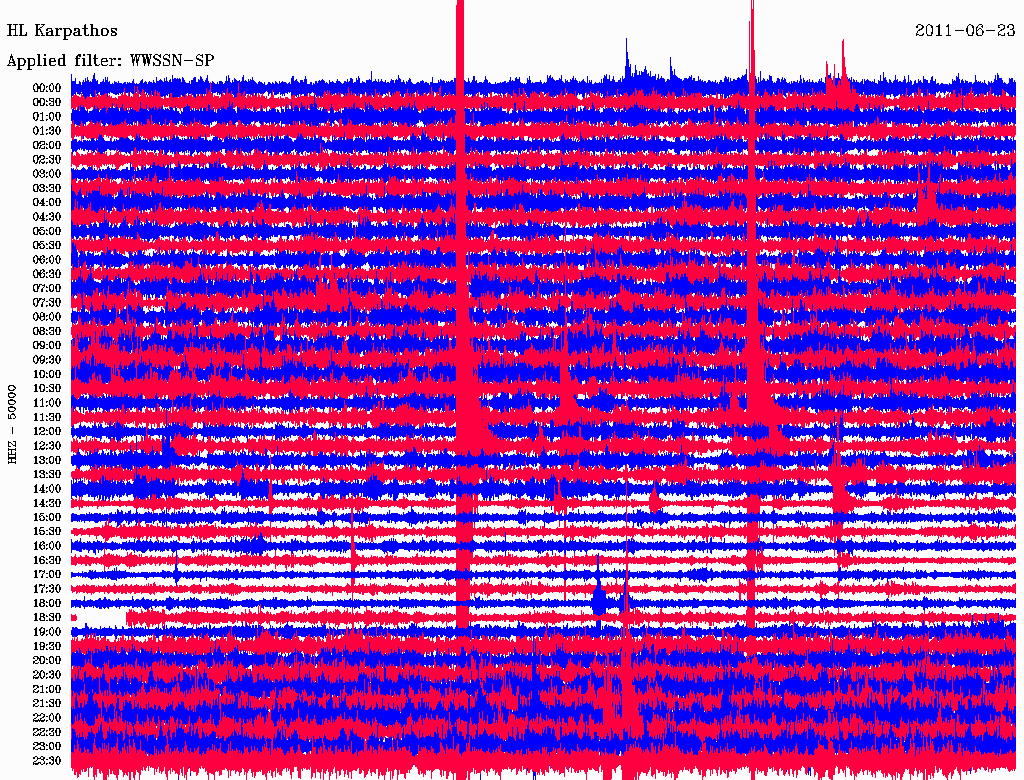This screenshot has width=1024, height=780.
Task: Select the 09:30 time label
Action: pyautogui.click(x=47, y=359)
